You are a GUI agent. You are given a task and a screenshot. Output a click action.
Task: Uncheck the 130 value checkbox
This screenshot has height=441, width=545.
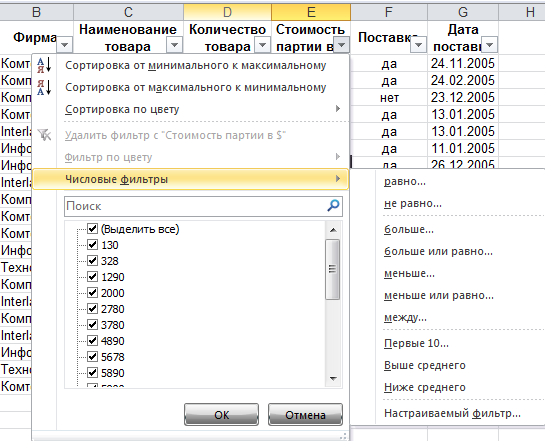click(x=92, y=245)
